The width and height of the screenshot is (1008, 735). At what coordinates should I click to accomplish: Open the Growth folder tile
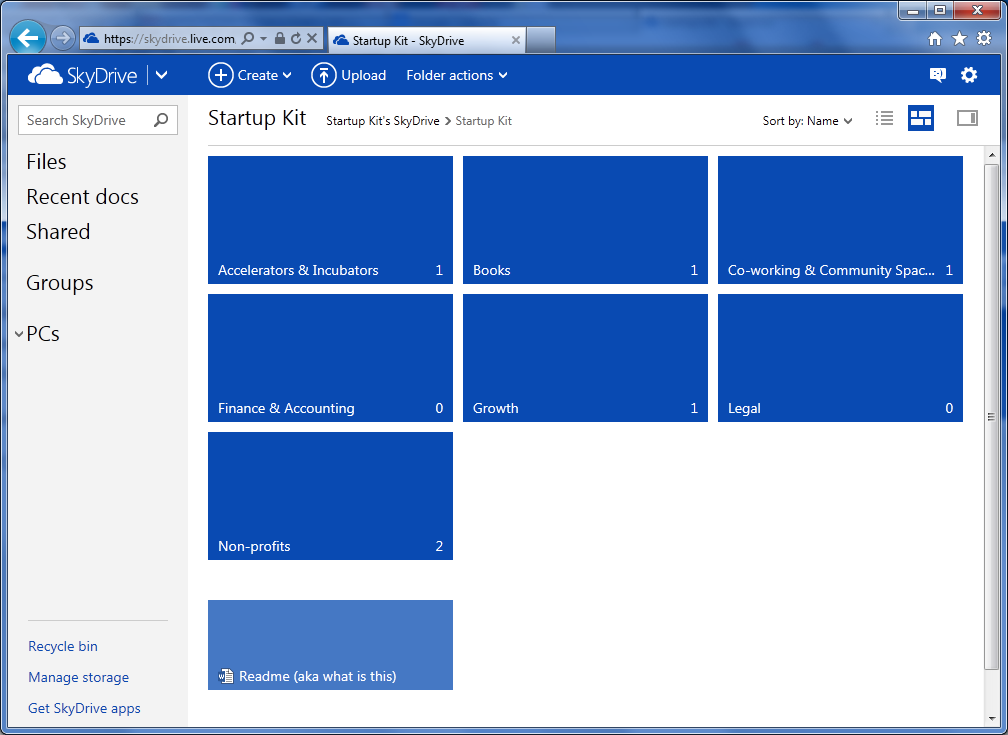(585, 358)
